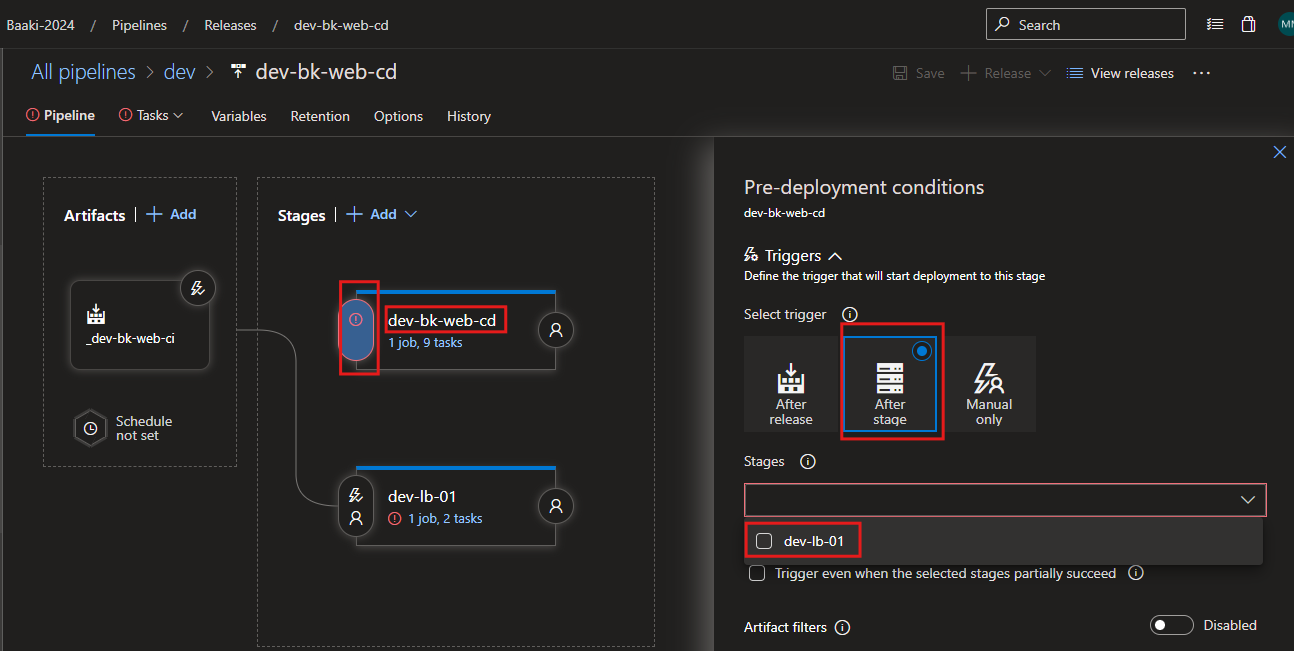Open the work items list icon in header
This screenshot has width=1294, height=651.
pyautogui.click(x=1214, y=25)
